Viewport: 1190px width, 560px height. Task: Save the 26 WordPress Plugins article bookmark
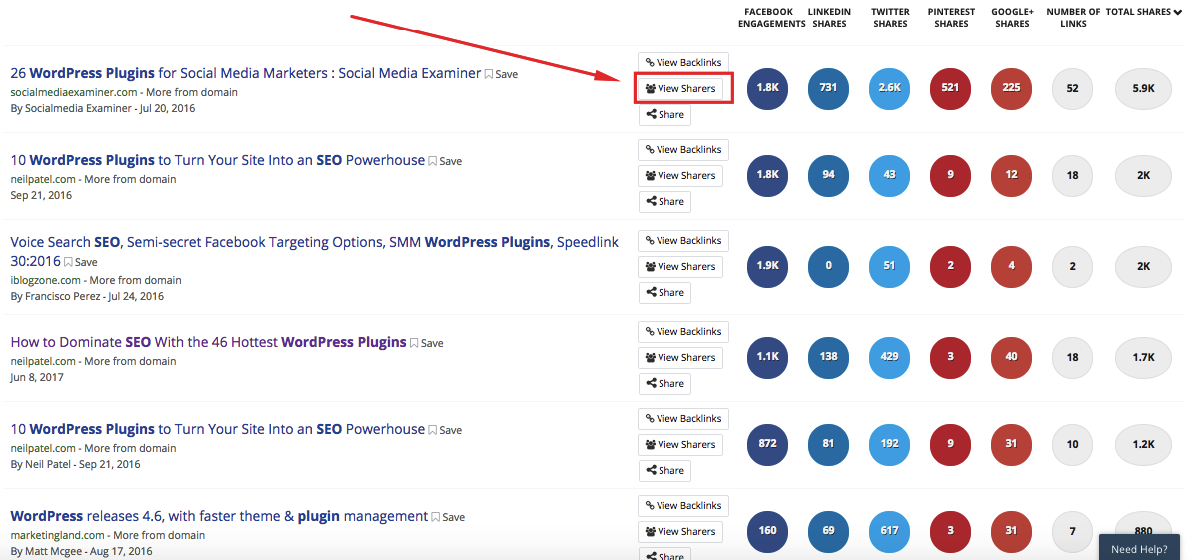(502, 74)
